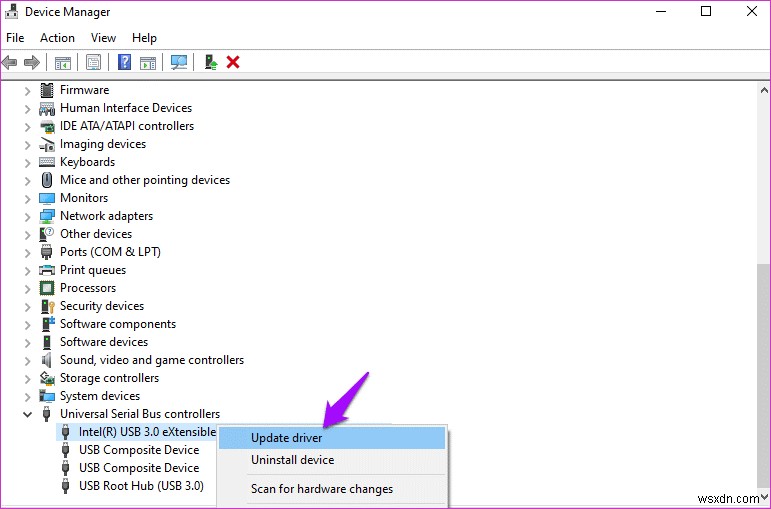Click the Firmware chip icon
This screenshot has height=509, width=771.
(x=47, y=90)
